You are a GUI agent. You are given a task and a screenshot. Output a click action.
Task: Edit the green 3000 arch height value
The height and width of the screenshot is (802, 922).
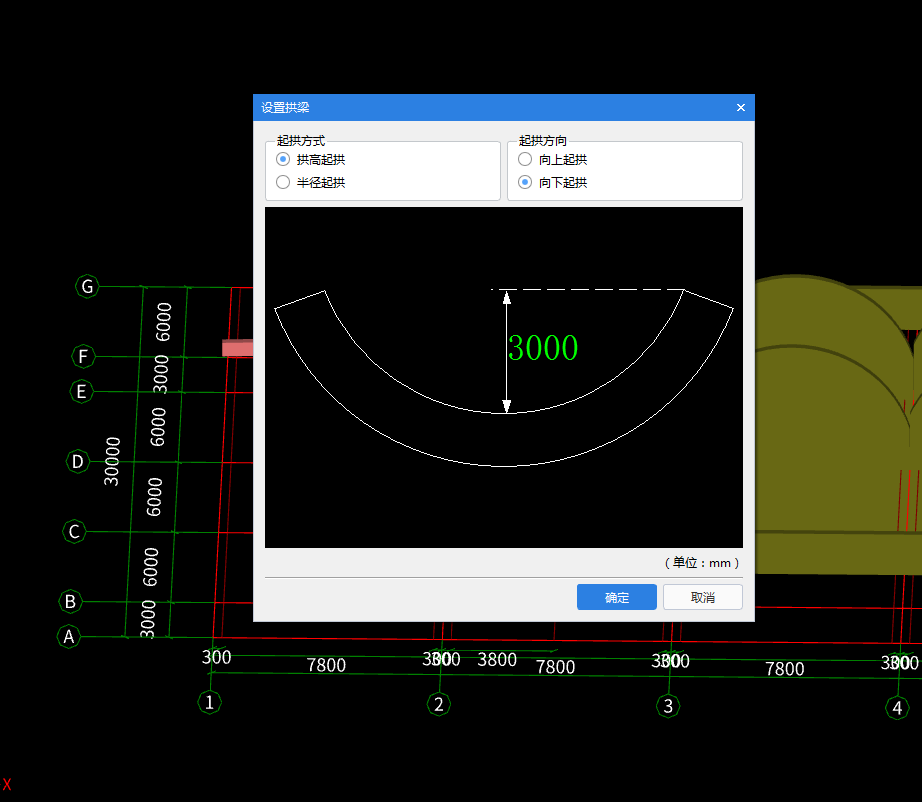pos(543,347)
